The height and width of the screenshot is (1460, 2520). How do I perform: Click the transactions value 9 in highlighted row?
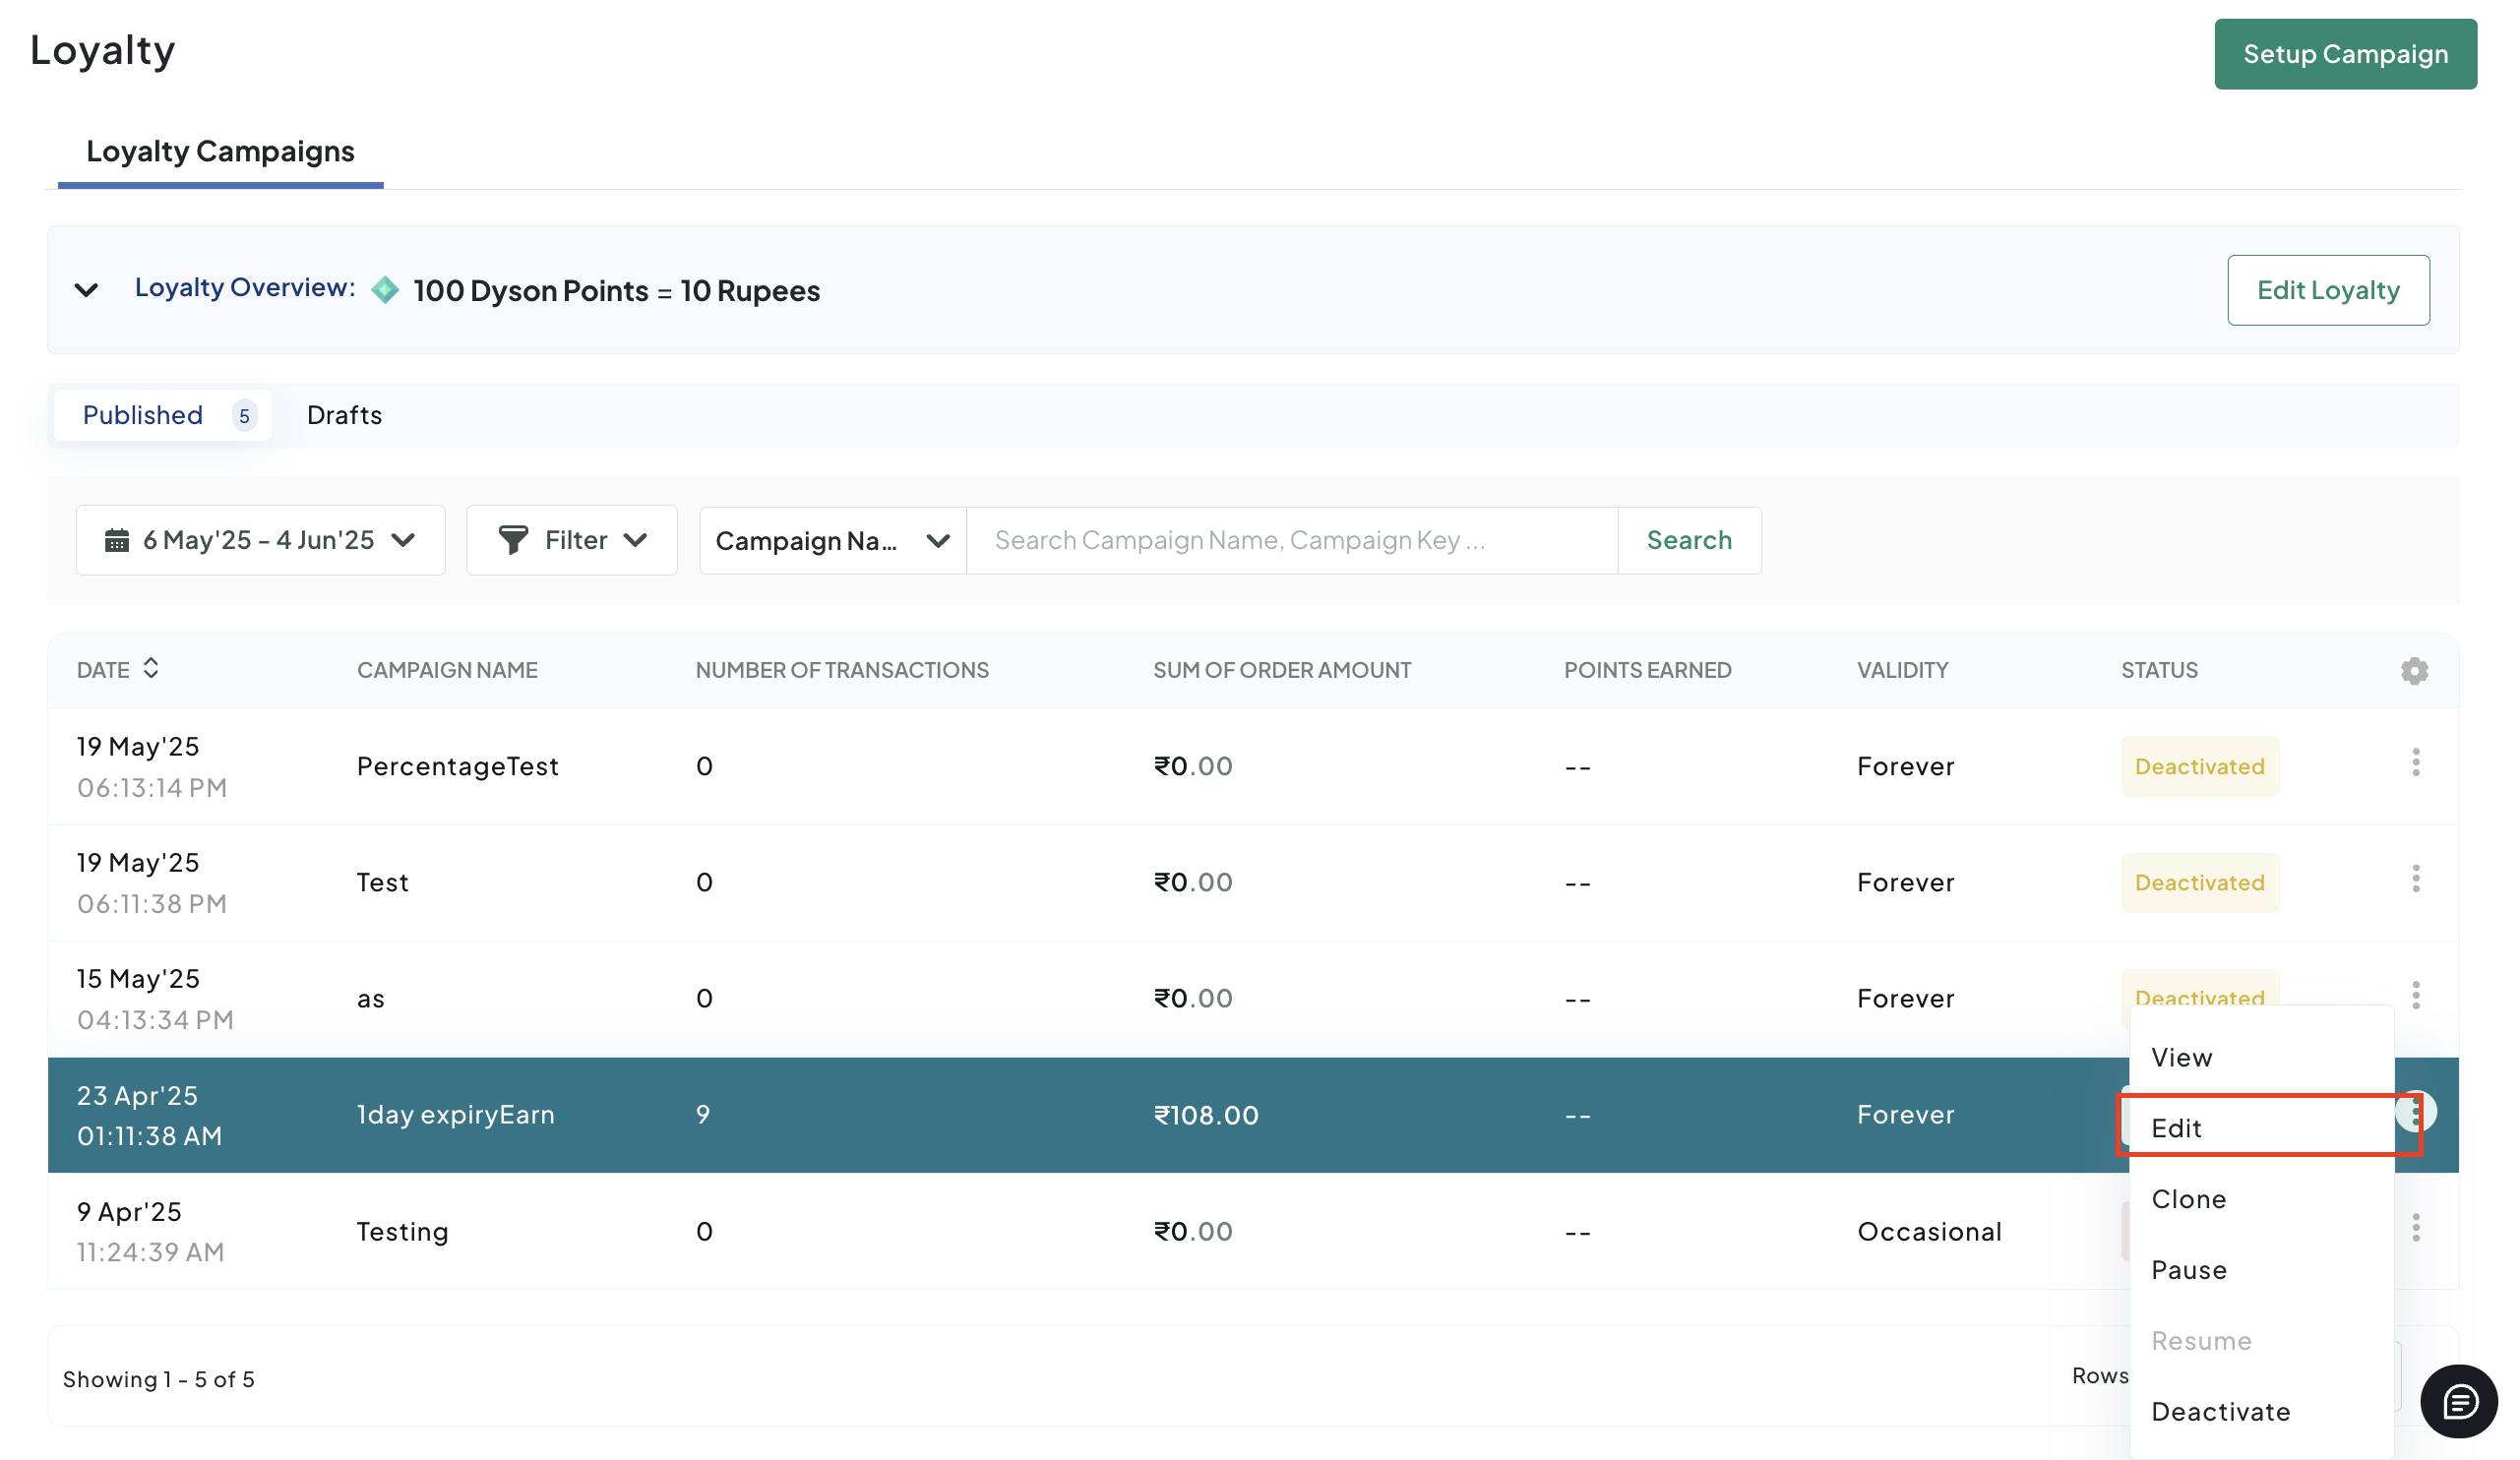703,1114
